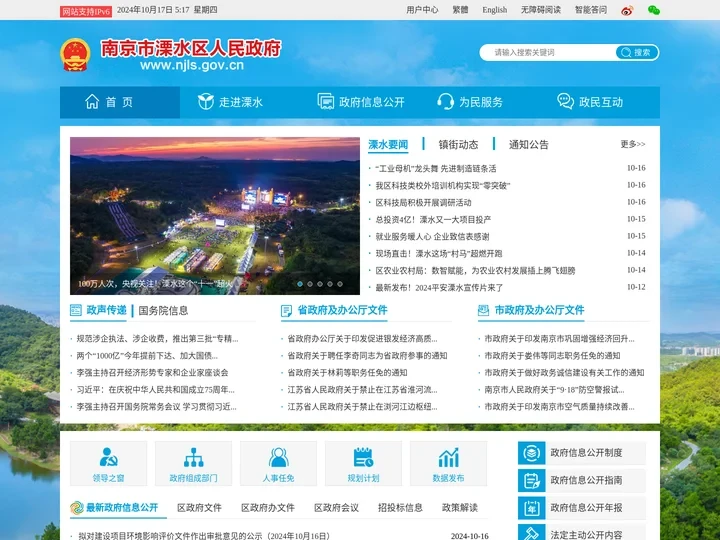Open 省政府关于林莉等职务任免的通知
Screen dimensions: 720x540
click(x=347, y=373)
